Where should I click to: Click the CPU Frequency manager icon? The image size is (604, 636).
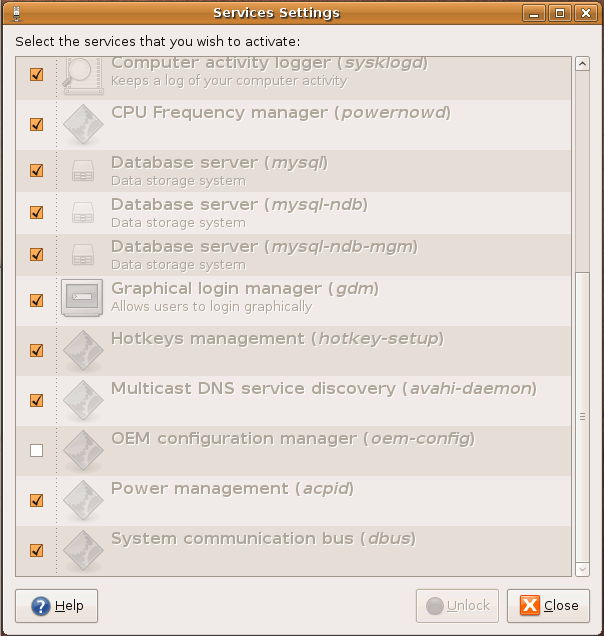[x=83, y=125]
